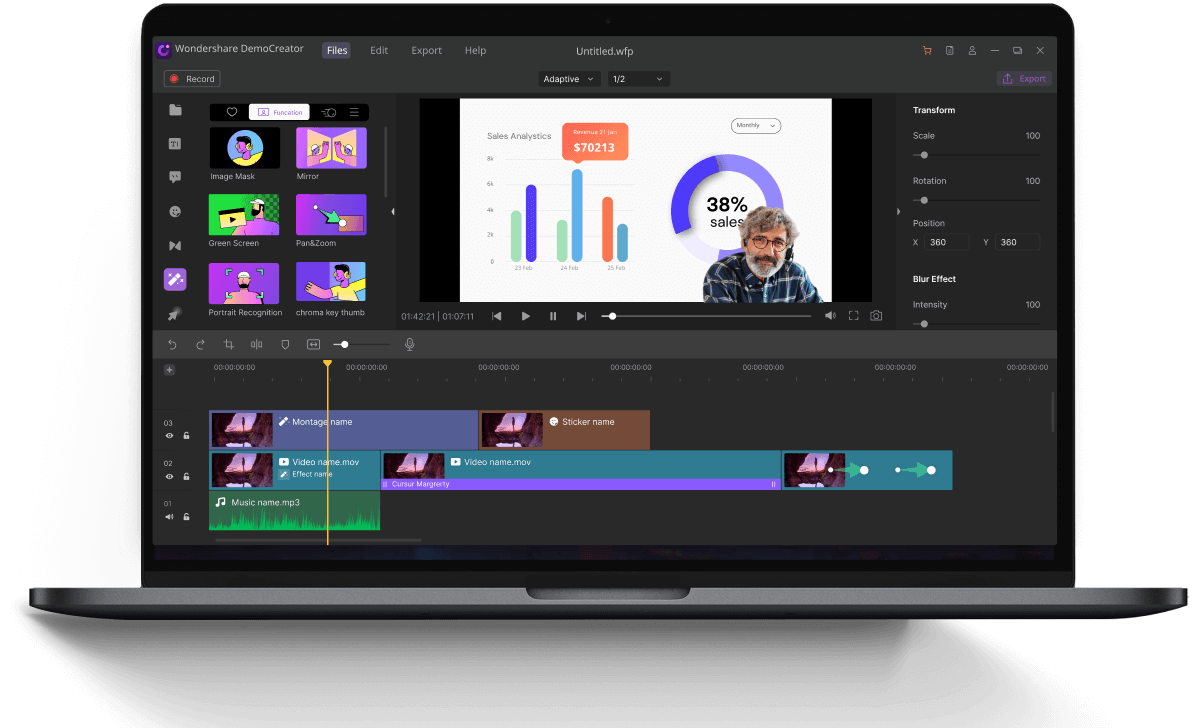This screenshot has height=728, width=1192.
Task: Start voiceover with the microphone icon
Action: click(409, 345)
